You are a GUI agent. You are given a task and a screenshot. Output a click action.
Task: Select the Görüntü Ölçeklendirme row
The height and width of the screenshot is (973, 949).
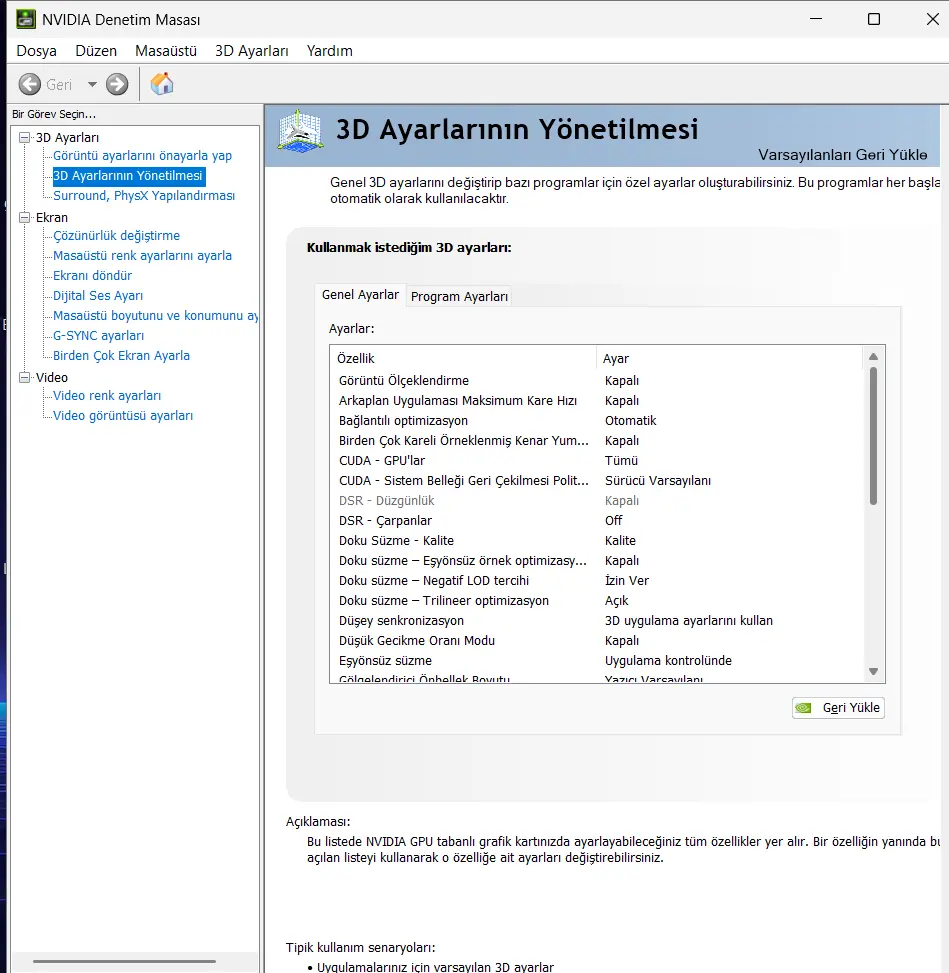(595, 380)
